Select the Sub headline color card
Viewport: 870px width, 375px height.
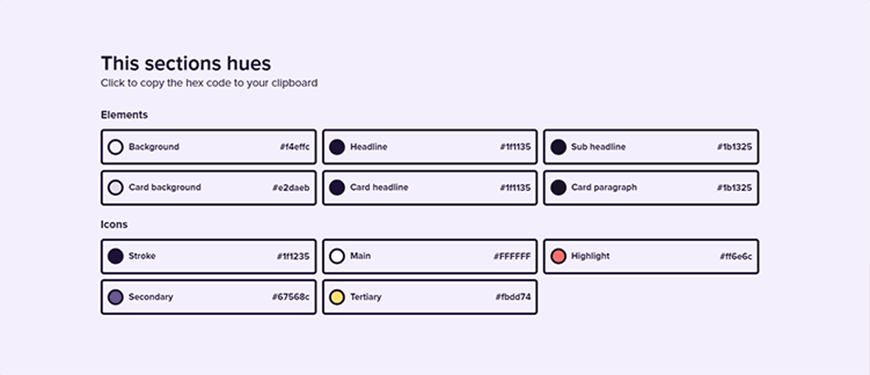point(651,147)
